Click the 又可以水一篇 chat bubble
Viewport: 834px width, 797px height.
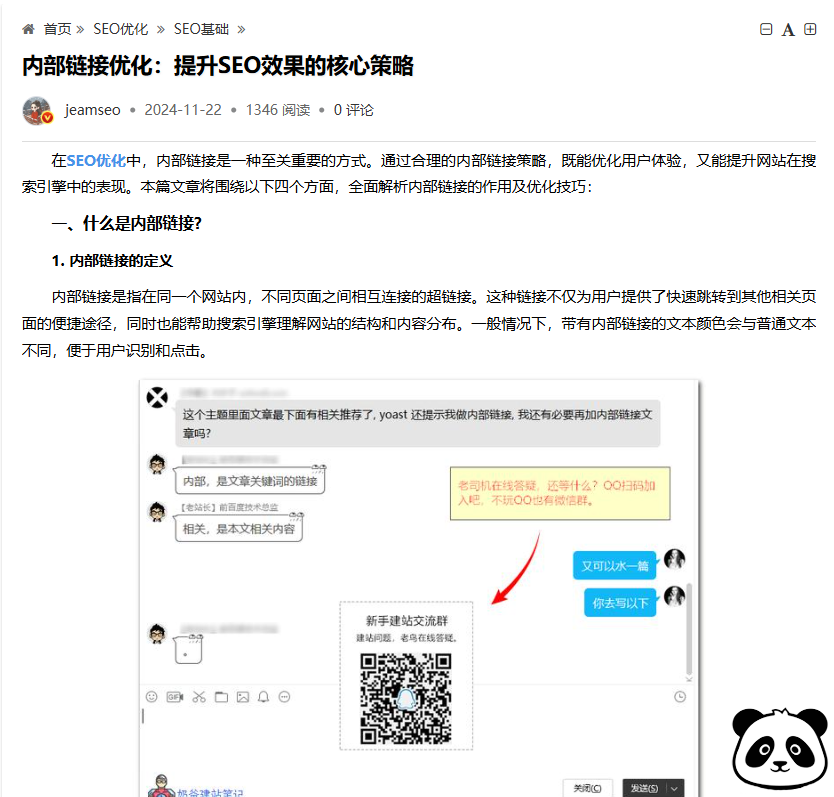pyautogui.click(x=615, y=566)
